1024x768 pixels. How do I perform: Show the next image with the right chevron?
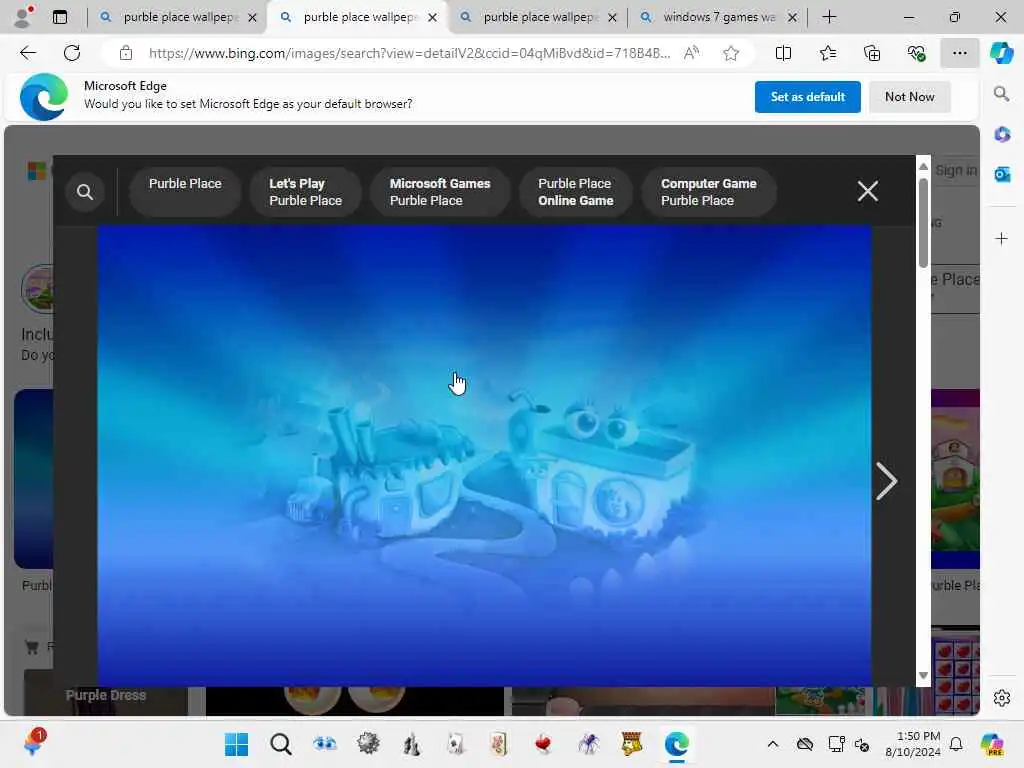886,481
